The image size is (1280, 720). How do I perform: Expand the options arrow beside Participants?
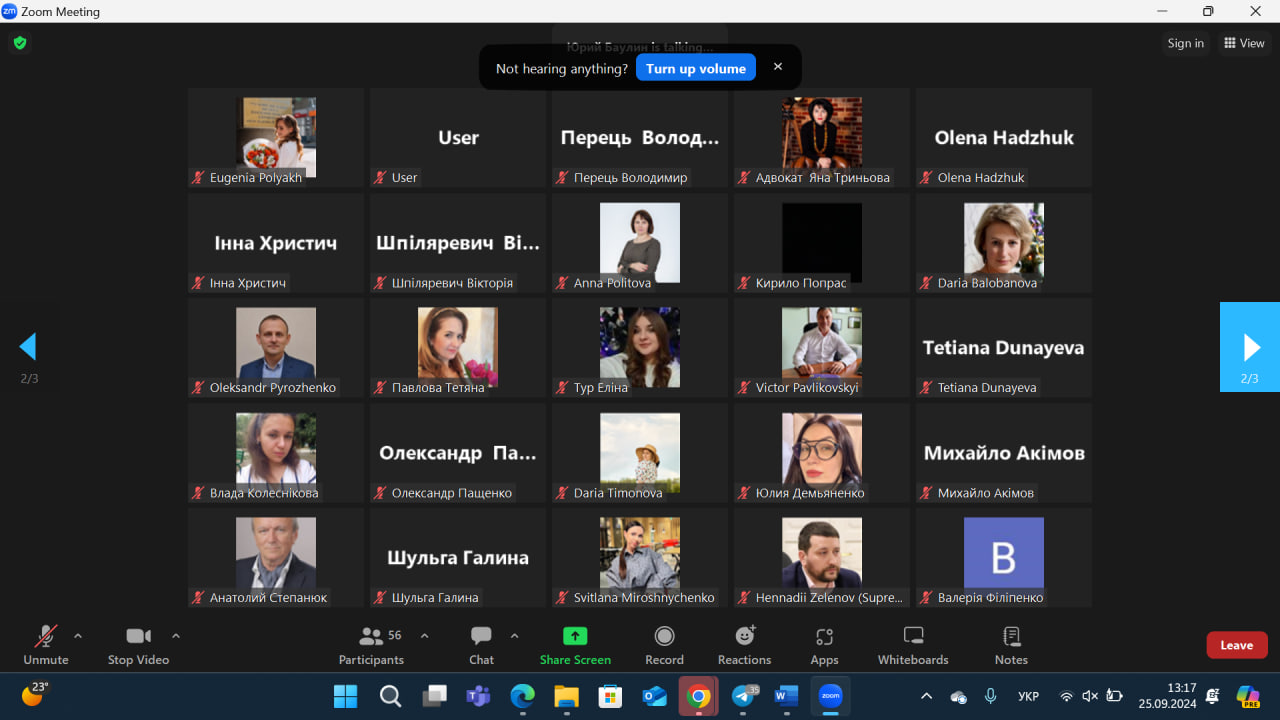click(424, 635)
